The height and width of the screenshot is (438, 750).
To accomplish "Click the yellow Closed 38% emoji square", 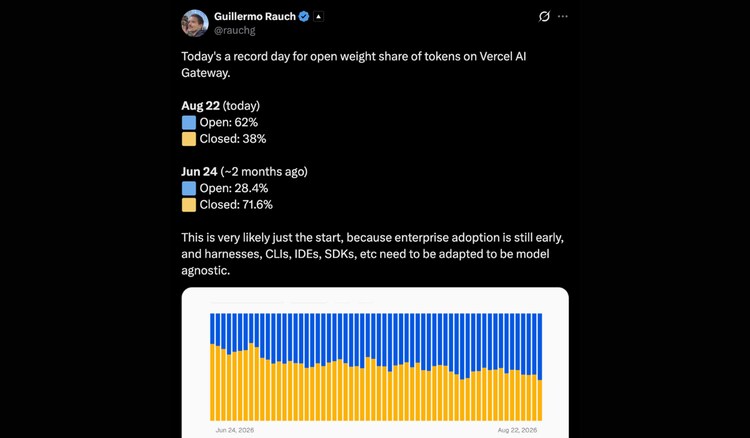I will 189,139.
